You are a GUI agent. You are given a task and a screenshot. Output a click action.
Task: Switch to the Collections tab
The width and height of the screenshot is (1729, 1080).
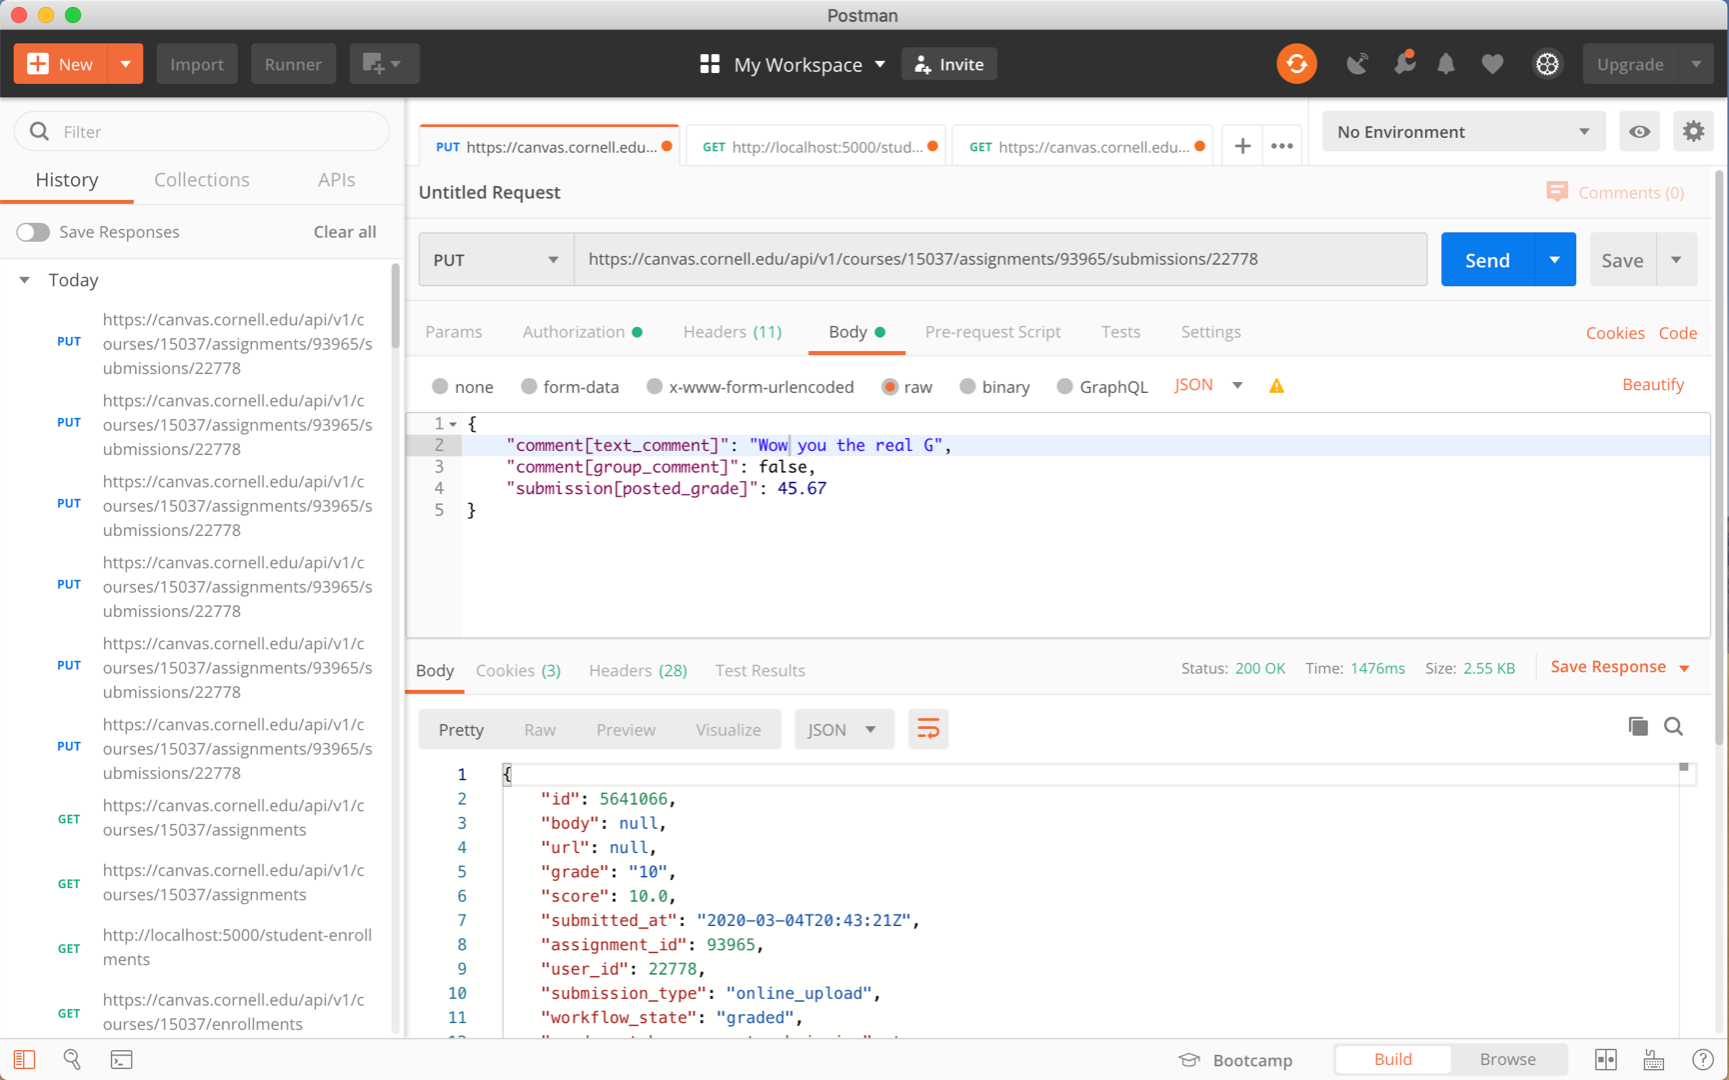[x=201, y=180]
